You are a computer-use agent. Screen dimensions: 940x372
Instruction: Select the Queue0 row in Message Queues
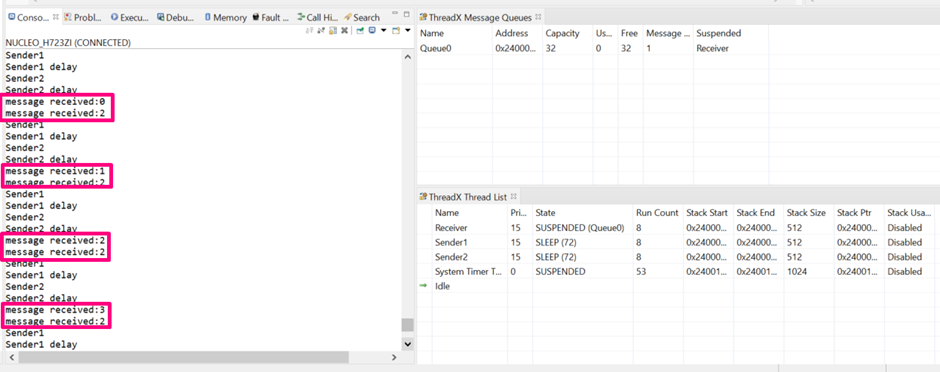(593, 49)
